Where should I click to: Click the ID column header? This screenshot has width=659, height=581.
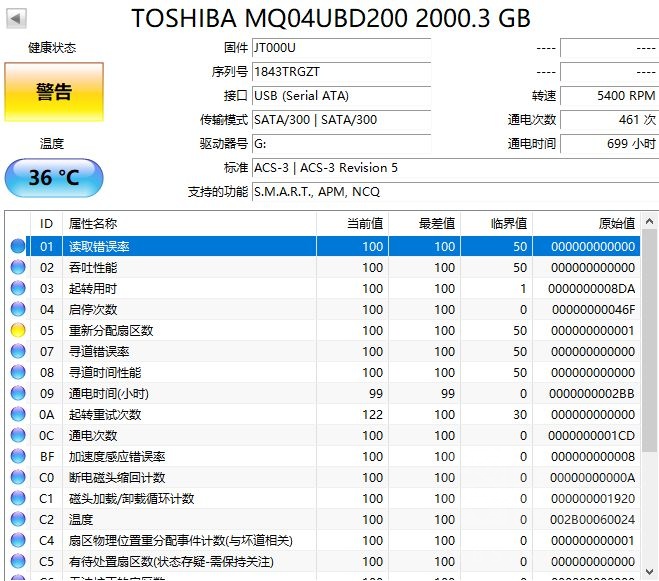coord(46,224)
